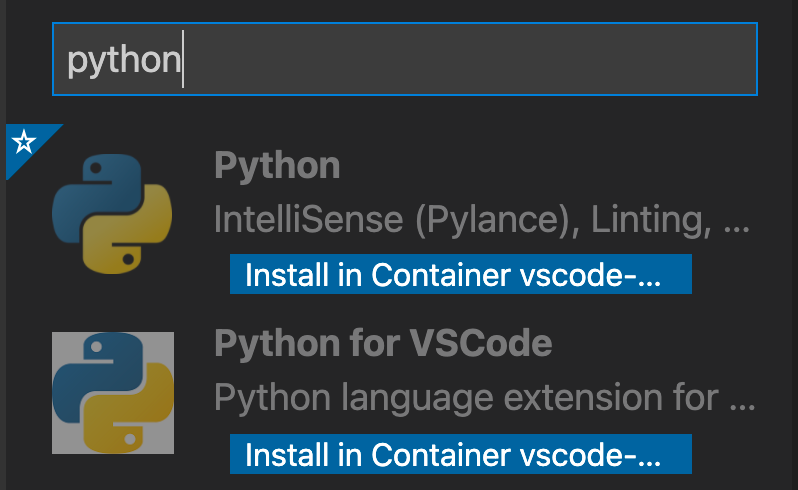Click the Python extension logo icon
Viewport: 798px width, 490px height.
pyautogui.click(x=112, y=213)
